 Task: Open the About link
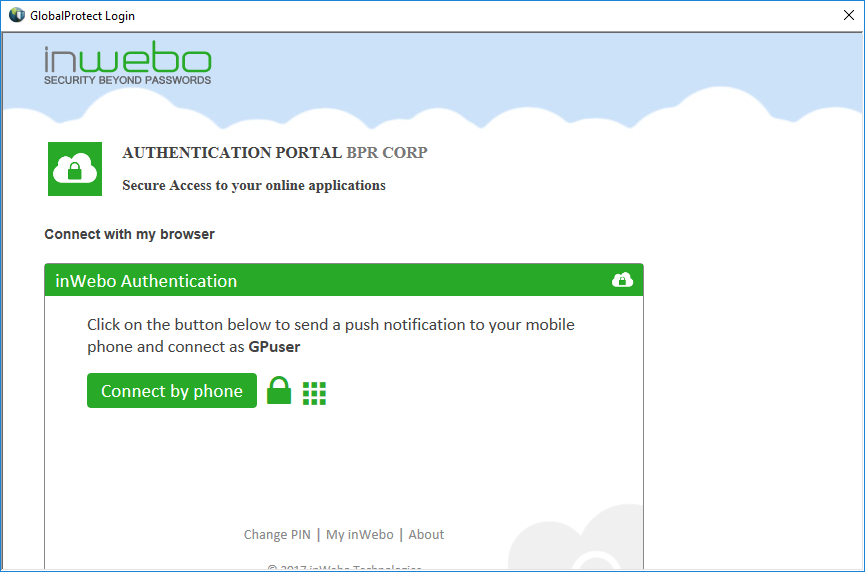[x=426, y=534]
